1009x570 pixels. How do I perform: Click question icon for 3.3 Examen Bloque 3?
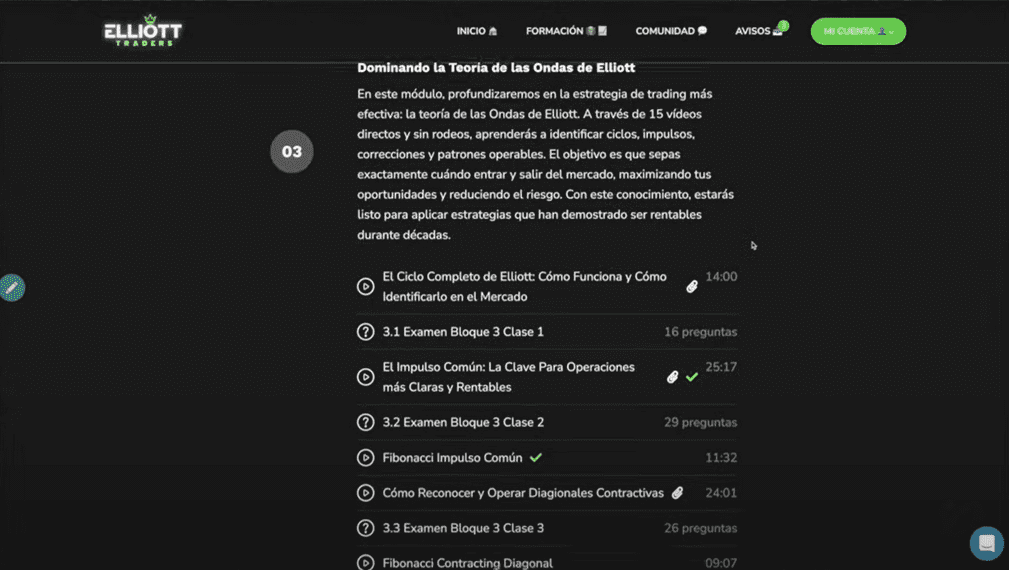coord(366,528)
